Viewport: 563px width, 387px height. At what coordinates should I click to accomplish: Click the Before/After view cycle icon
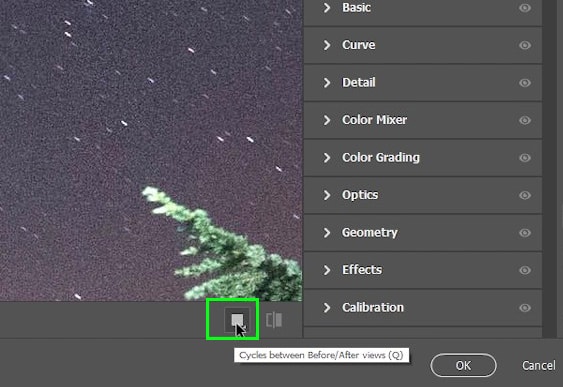237,320
